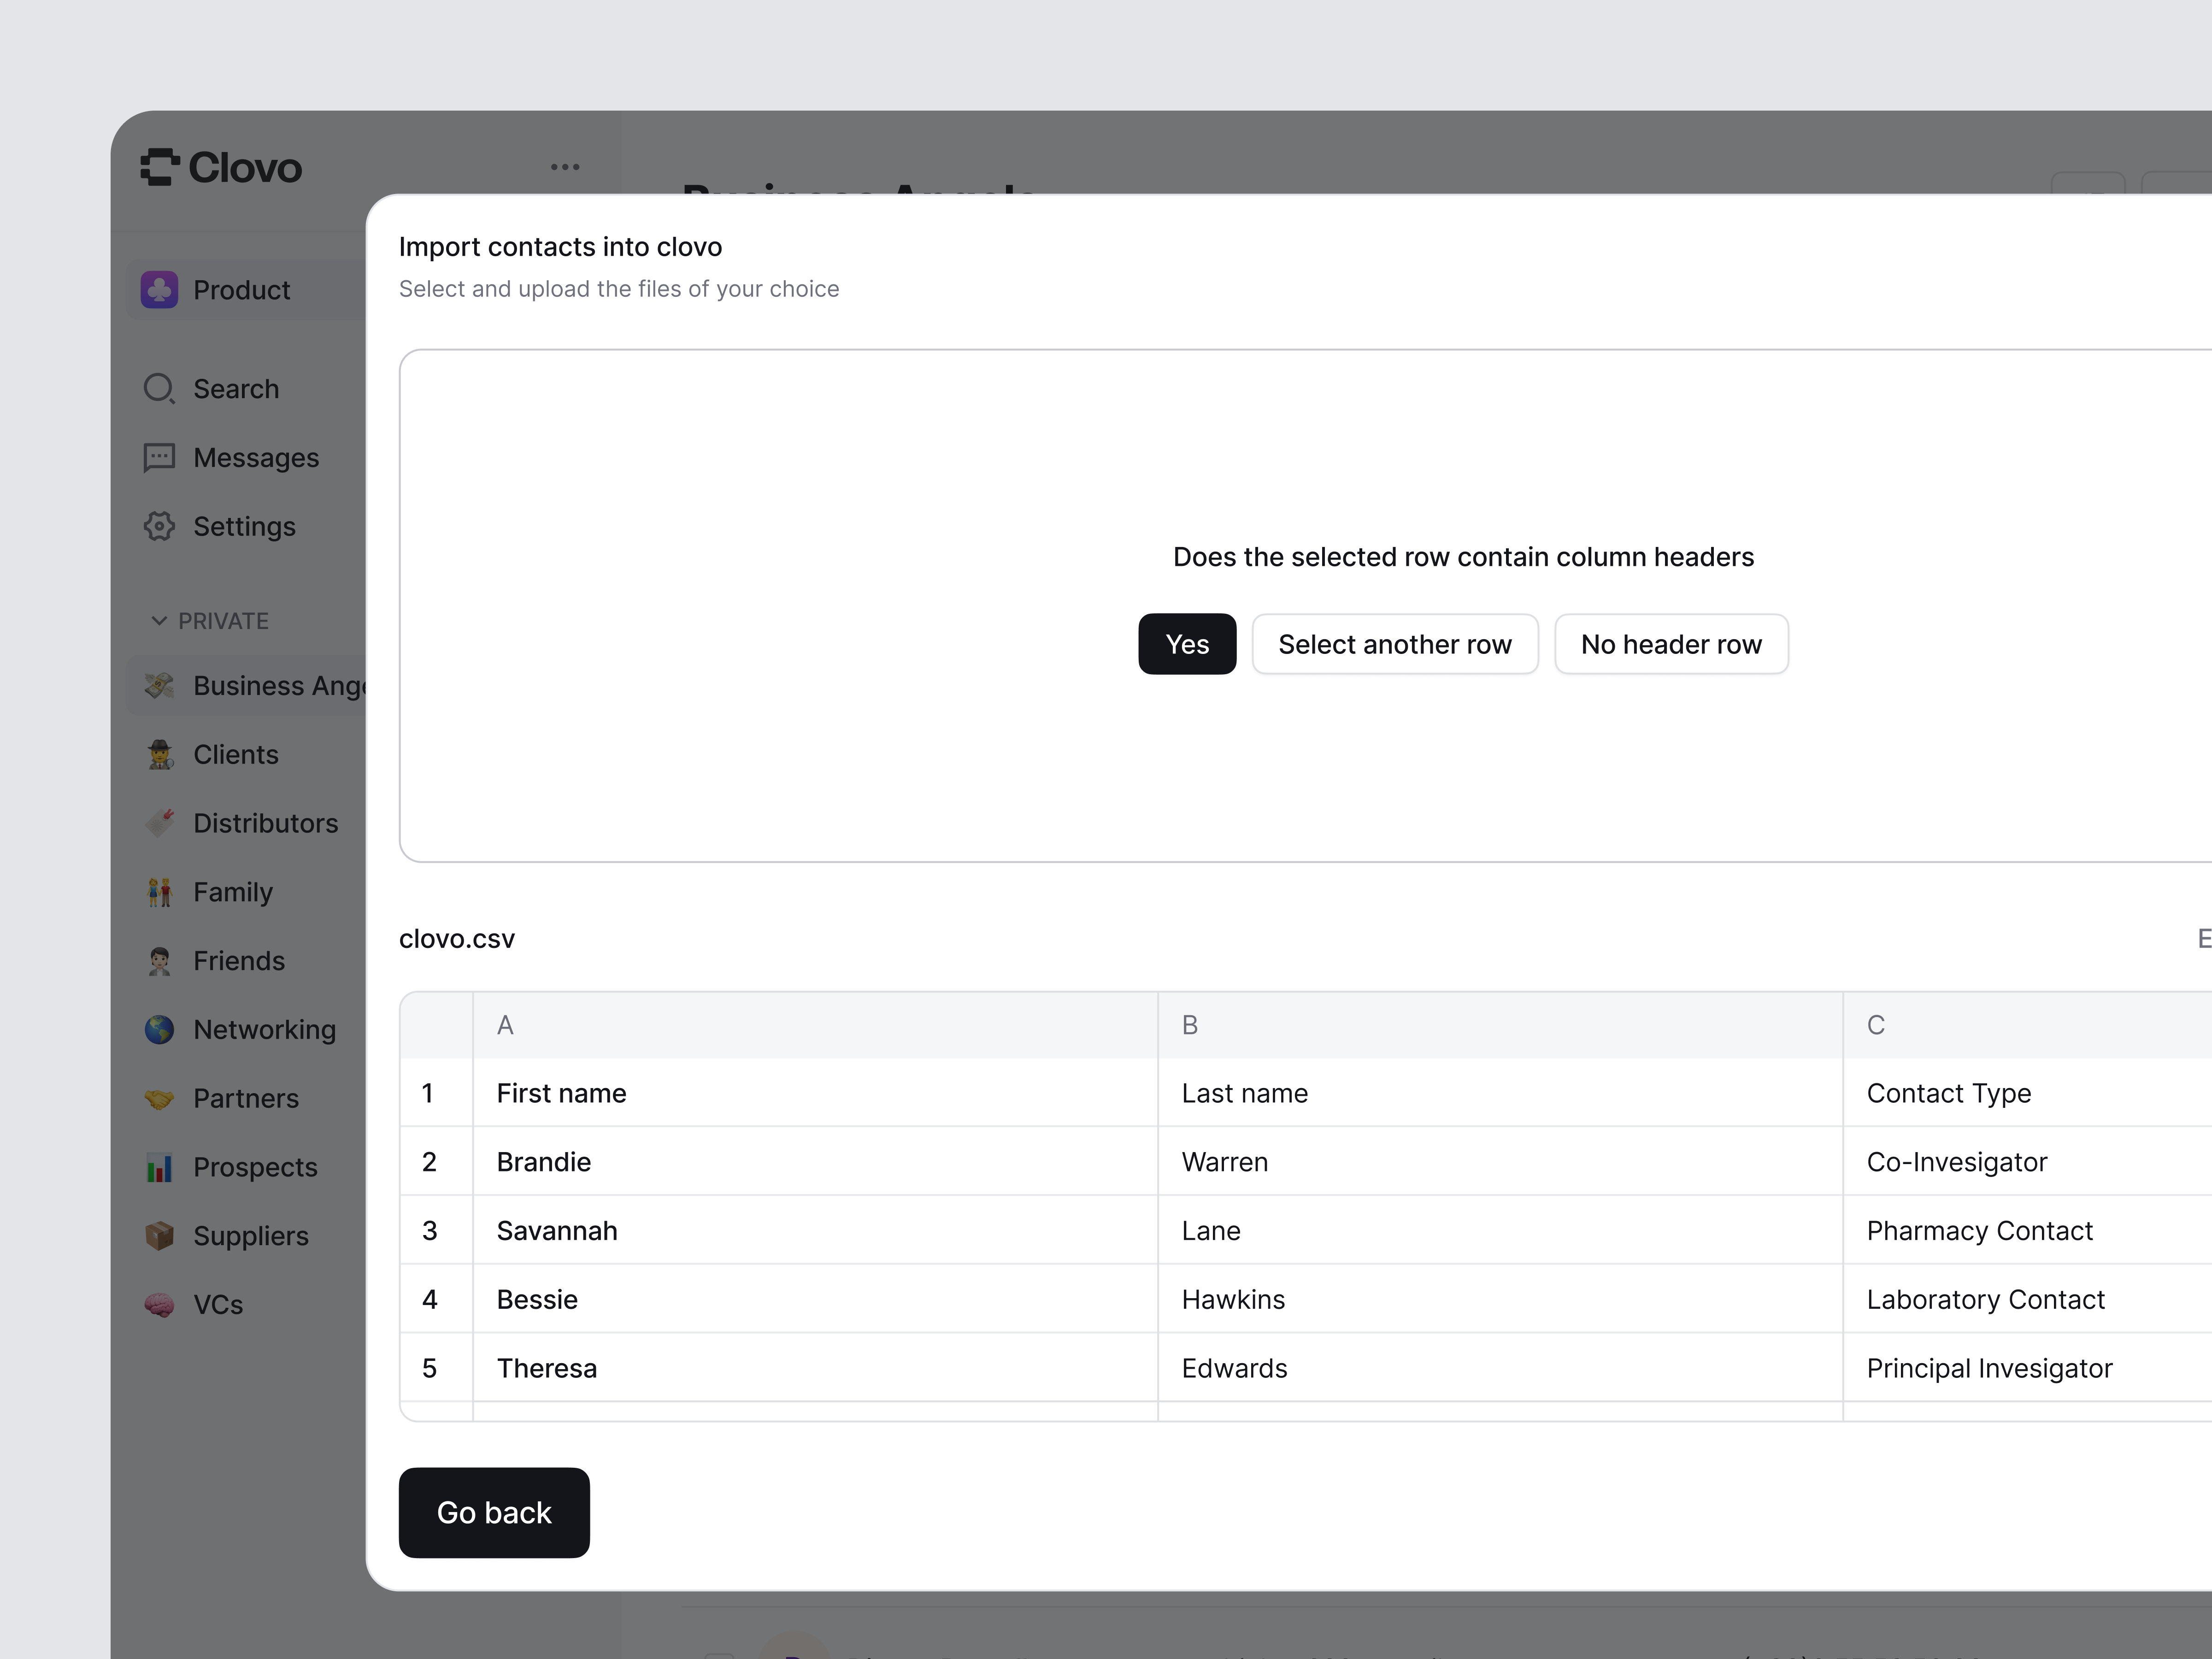Click the Settings gear icon
Image resolution: width=2212 pixels, height=1659 pixels.
[x=159, y=526]
